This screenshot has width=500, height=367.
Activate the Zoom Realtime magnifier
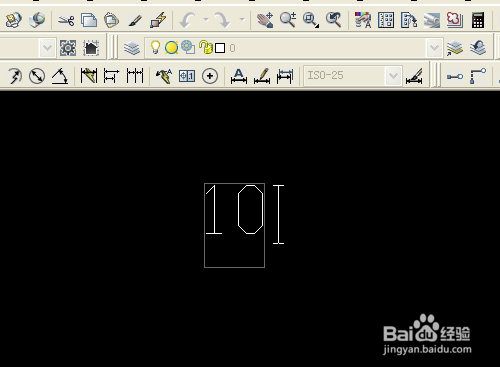click(288, 20)
